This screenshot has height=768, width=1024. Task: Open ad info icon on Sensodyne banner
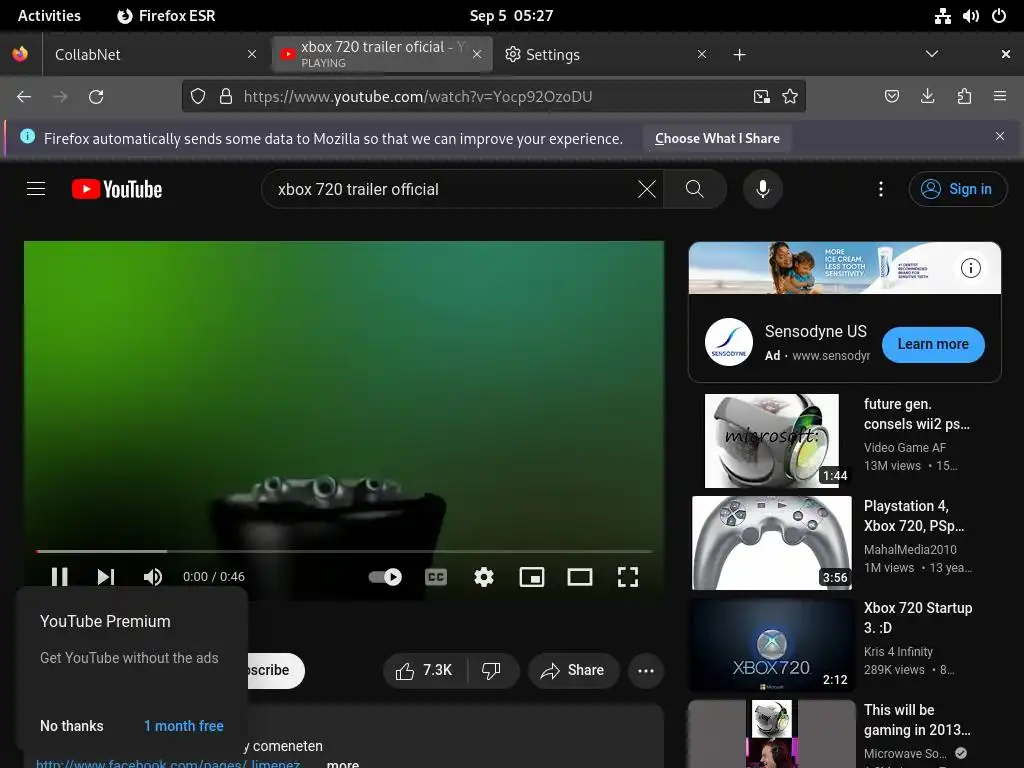pyautogui.click(x=970, y=268)
